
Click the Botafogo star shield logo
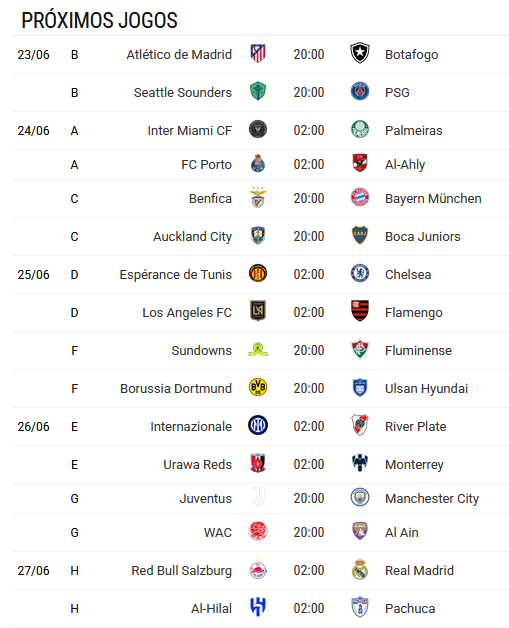(x=360, y=54)
